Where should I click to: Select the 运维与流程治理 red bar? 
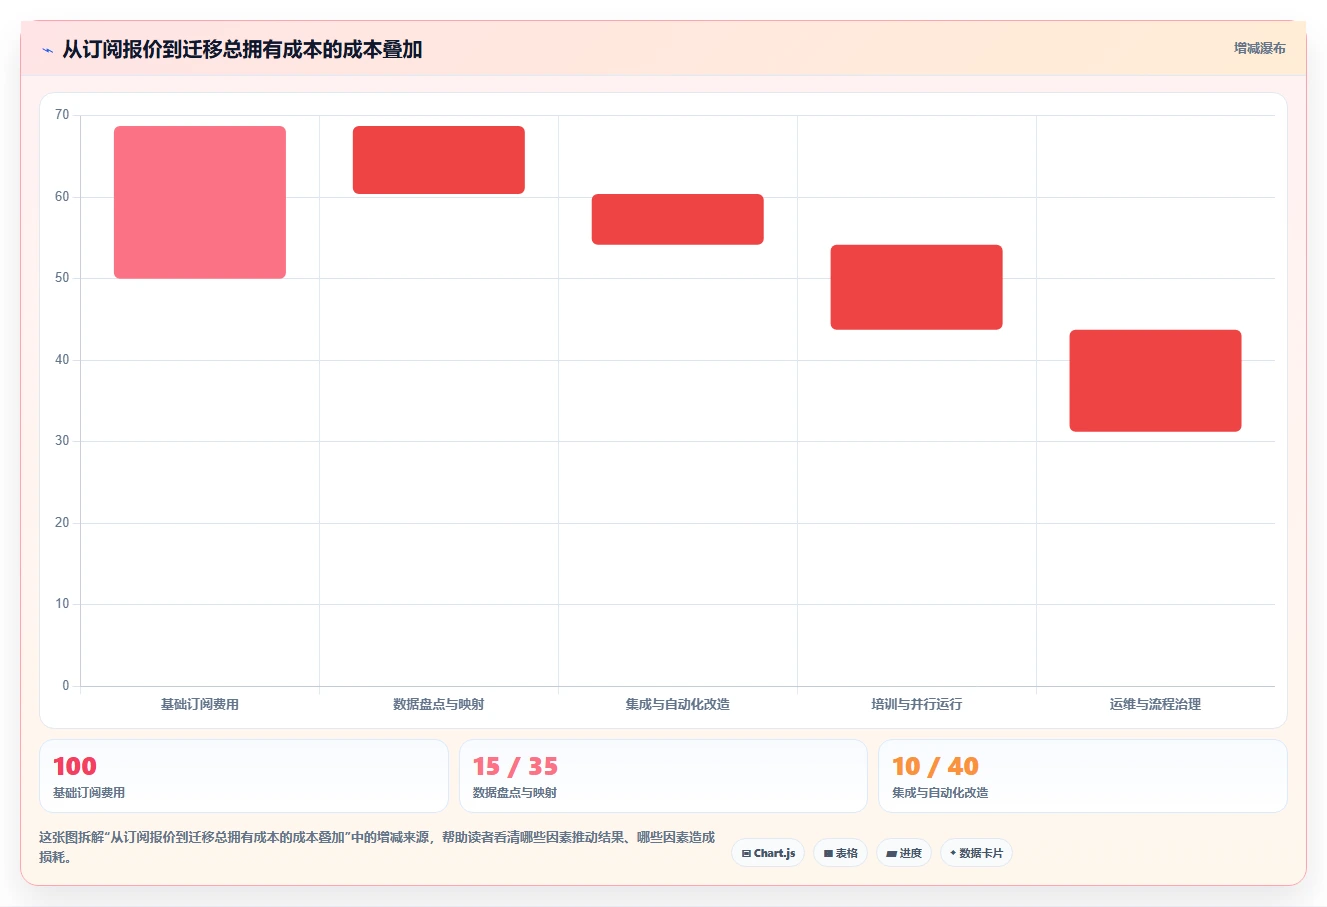coord(1156,381)
